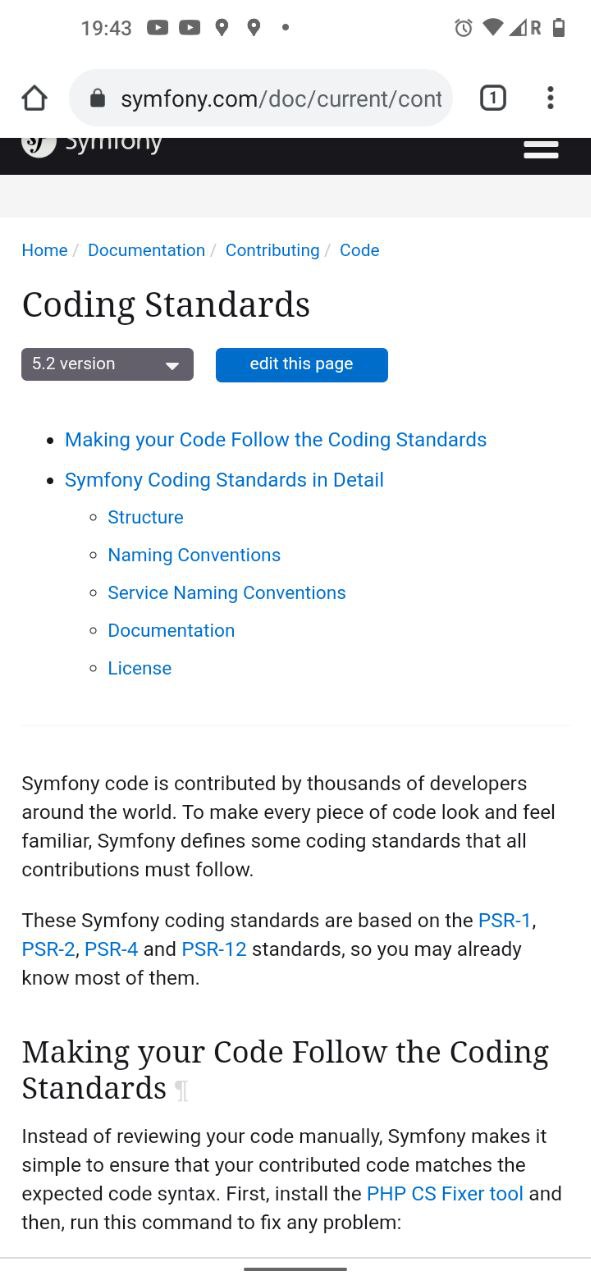Tap the Chrome home icon

34,98
